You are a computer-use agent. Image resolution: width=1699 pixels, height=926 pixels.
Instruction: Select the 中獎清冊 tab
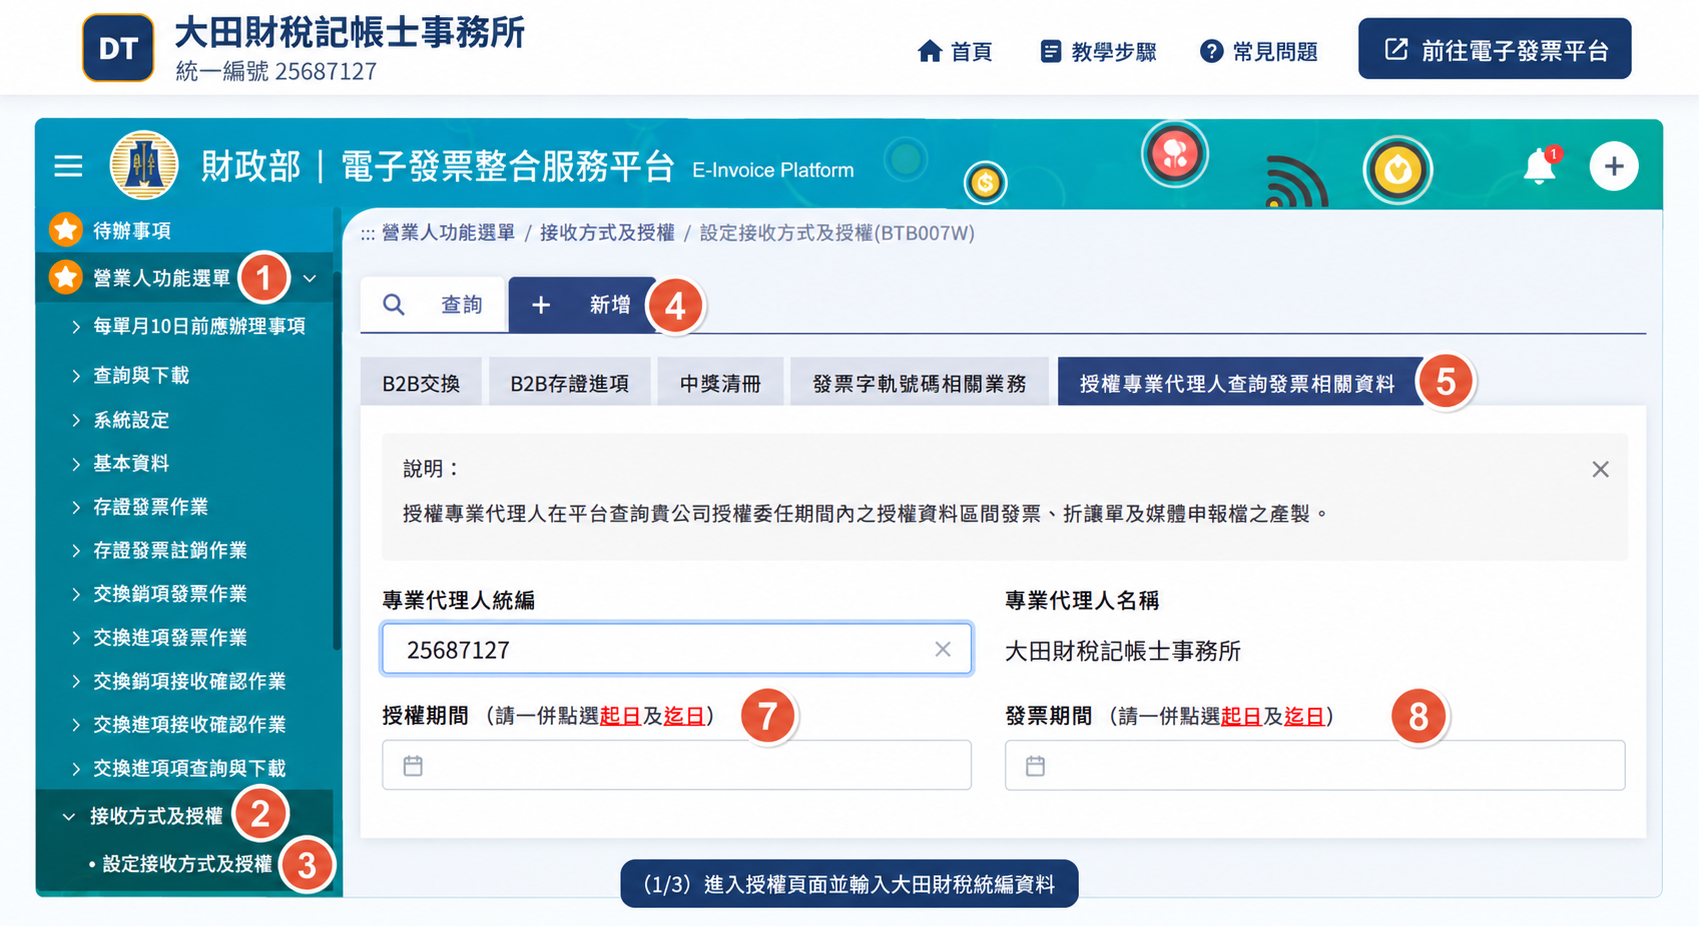720,383
